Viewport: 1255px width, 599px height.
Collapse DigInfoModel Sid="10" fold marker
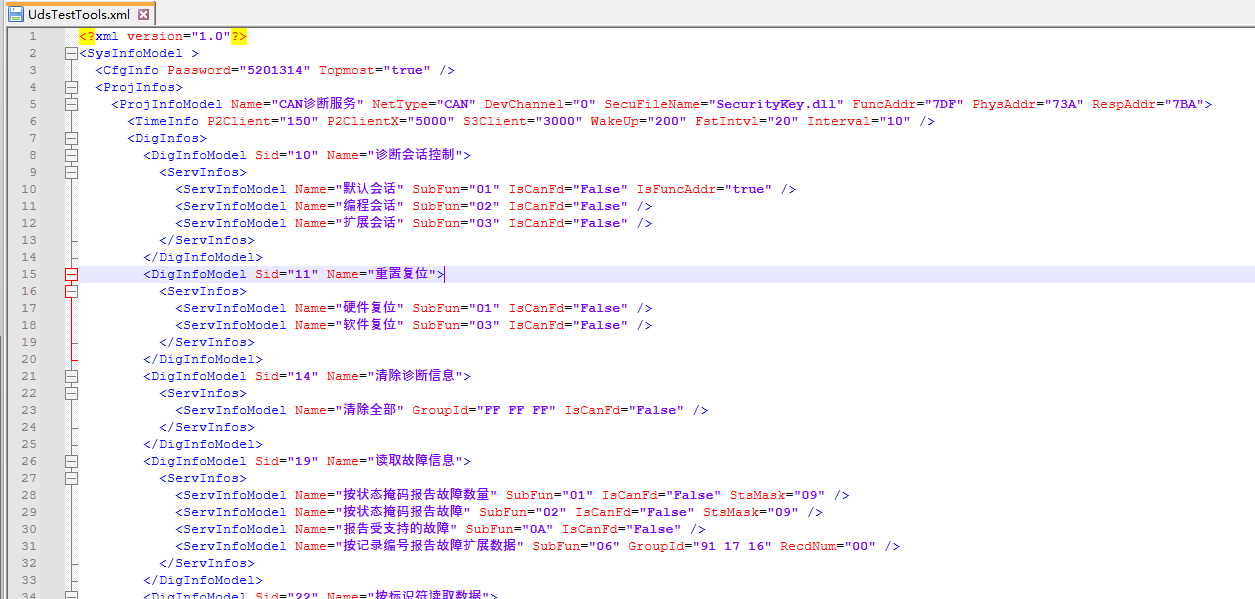71,155
